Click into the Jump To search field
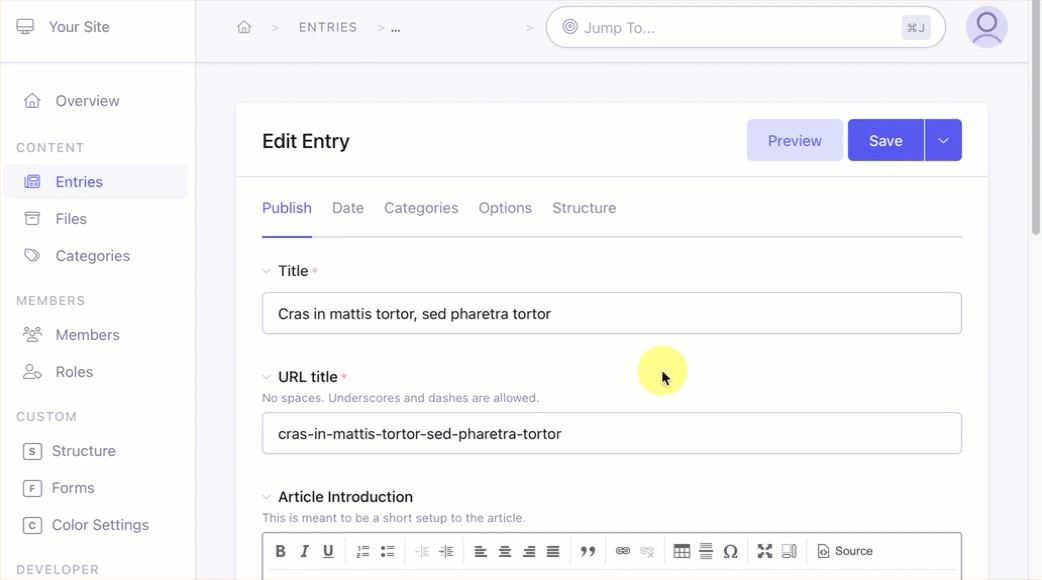 (x=735, y=28)
